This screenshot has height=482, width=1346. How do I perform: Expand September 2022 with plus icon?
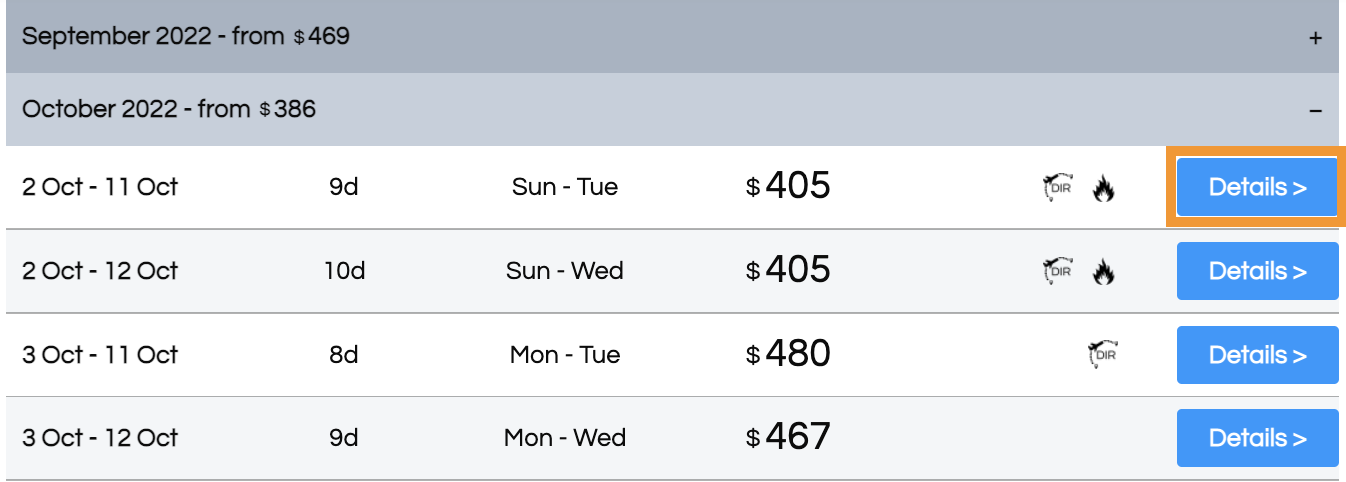tap(1315, 38)
